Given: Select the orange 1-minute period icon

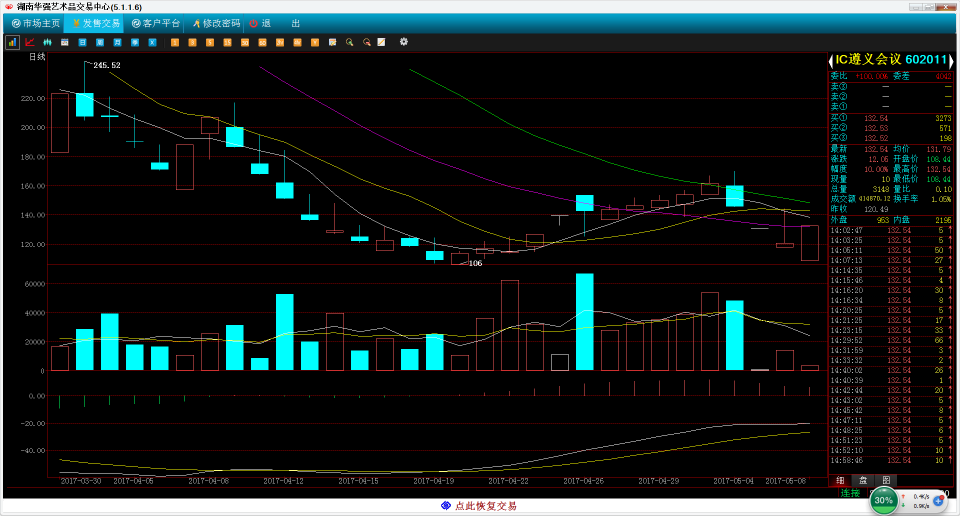Looking at the screenshot, I should (175, 42).
